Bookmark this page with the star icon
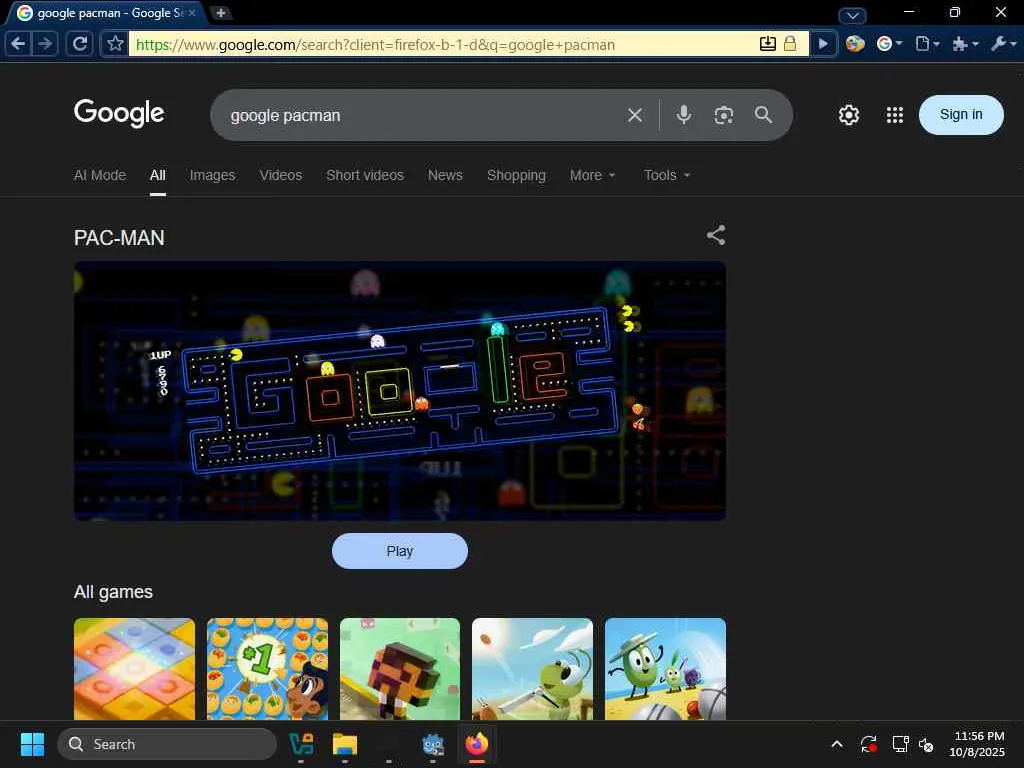Viewport: 1024px width, 768px height. [116, 44]
